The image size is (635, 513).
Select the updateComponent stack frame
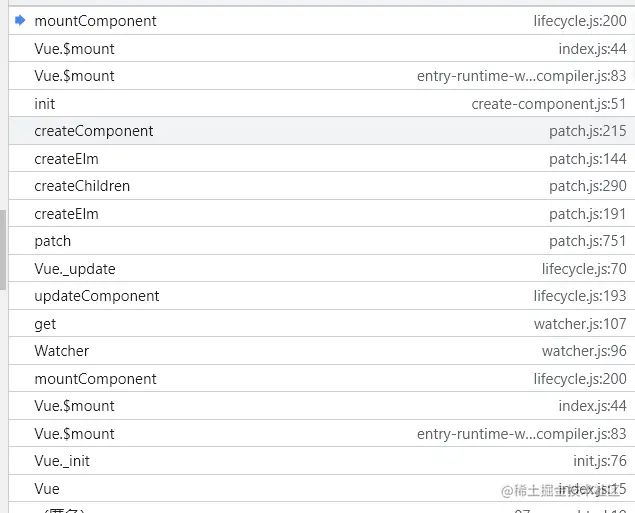pos(97,296)
